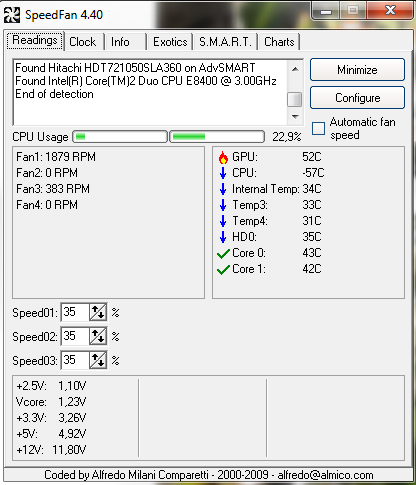
Task: Click the green checkmark beside Core 0
Action: (223, 254)
